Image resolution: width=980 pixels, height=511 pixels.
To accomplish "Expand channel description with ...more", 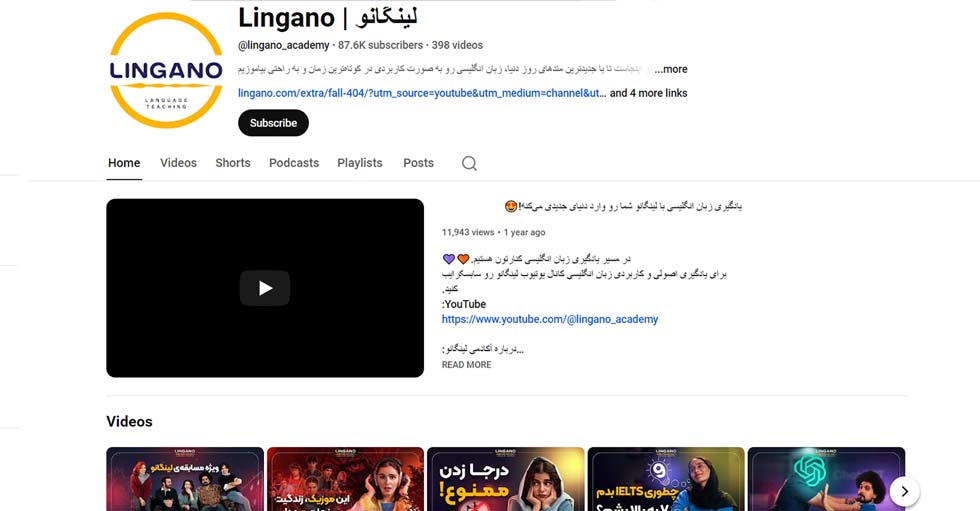I will 671,69.
